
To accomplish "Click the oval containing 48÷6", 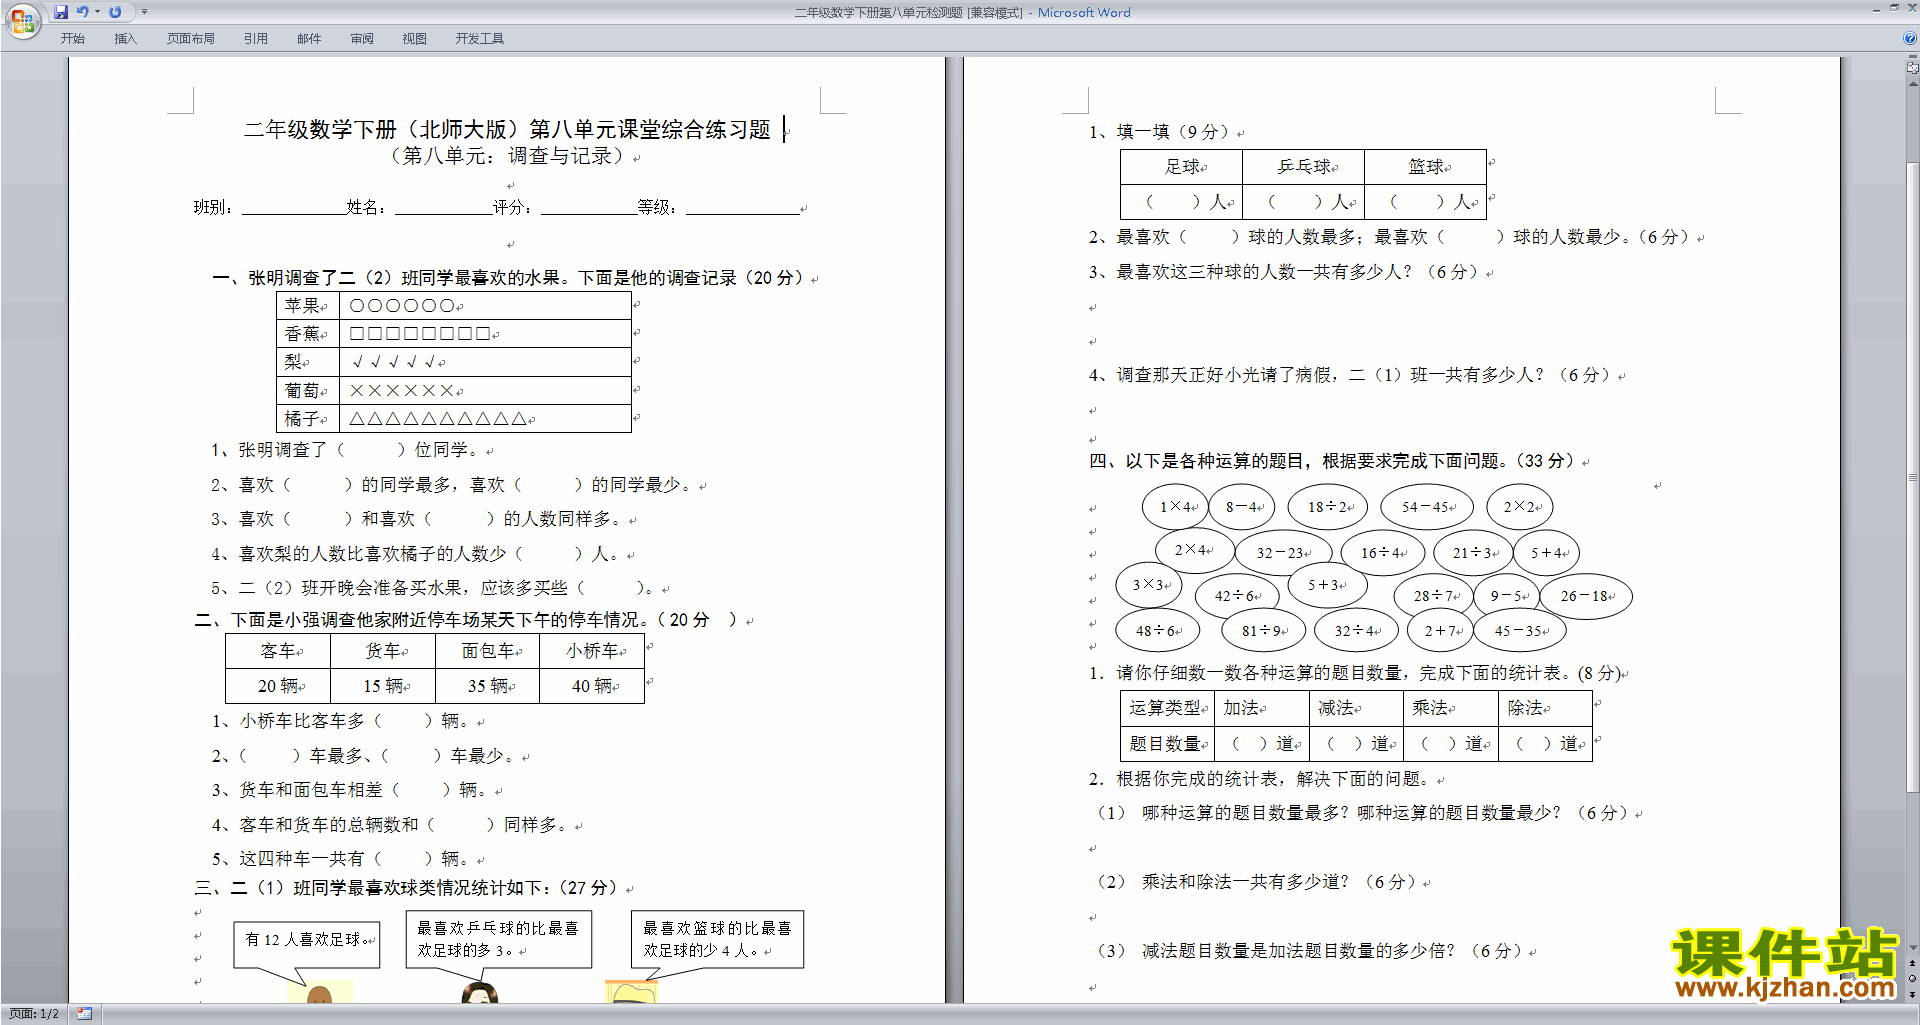I will point(1157,631).
